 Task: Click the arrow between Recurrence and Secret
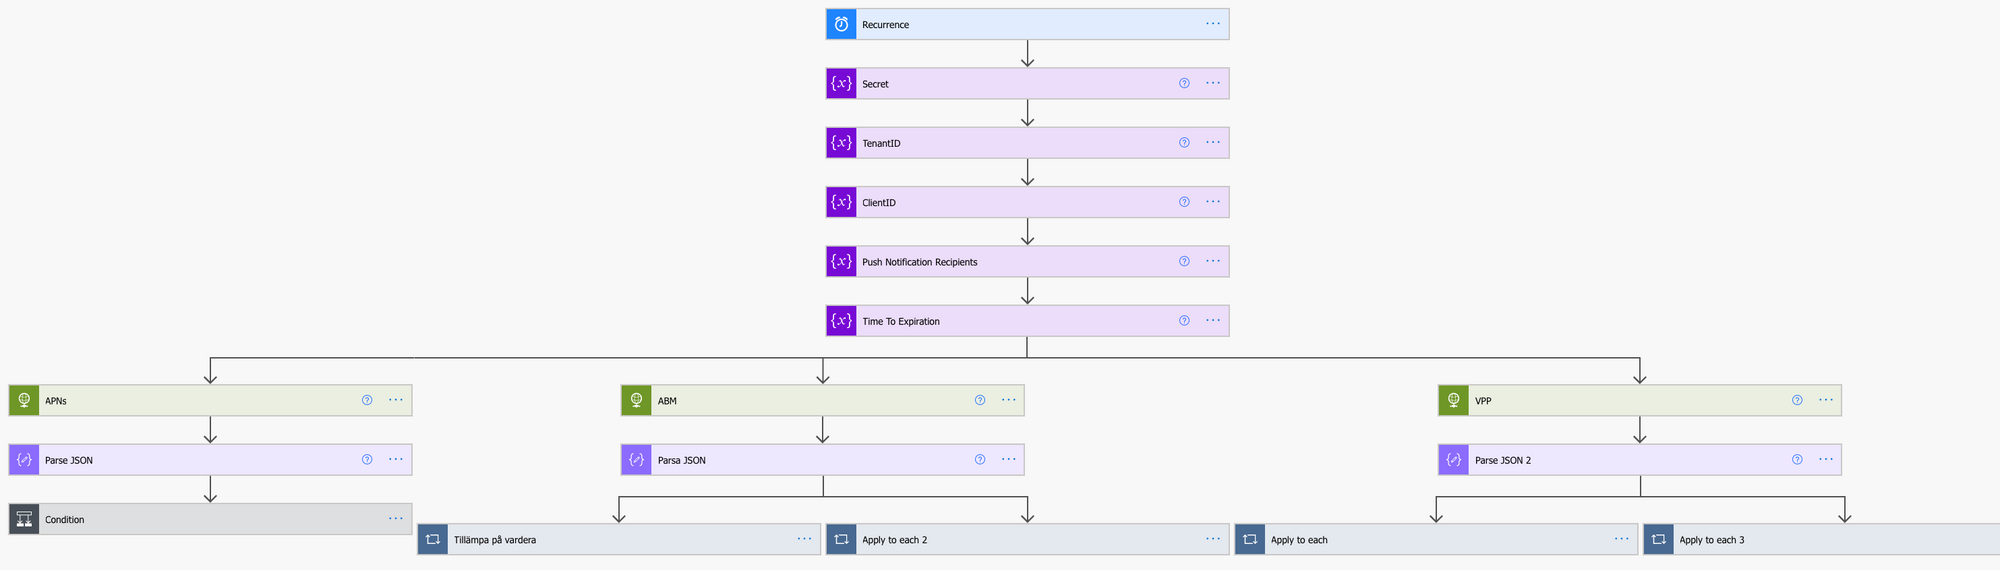pyautogui.click(x=1027, y=55)
